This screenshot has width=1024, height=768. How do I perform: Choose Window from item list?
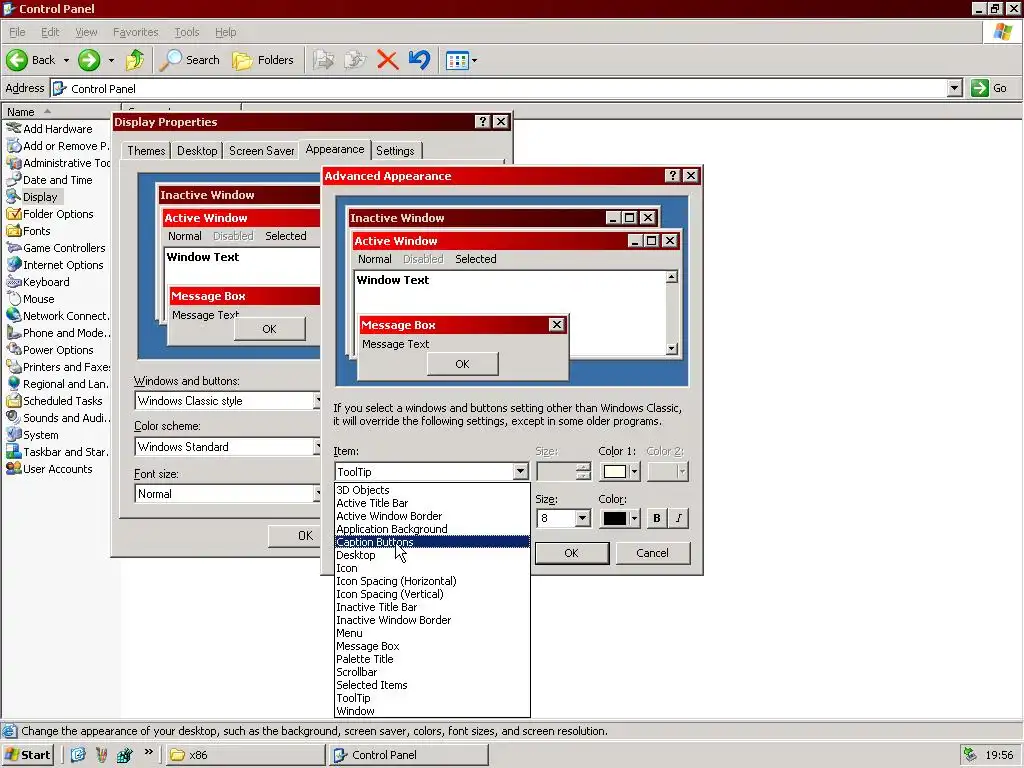(x=432, y=711)
